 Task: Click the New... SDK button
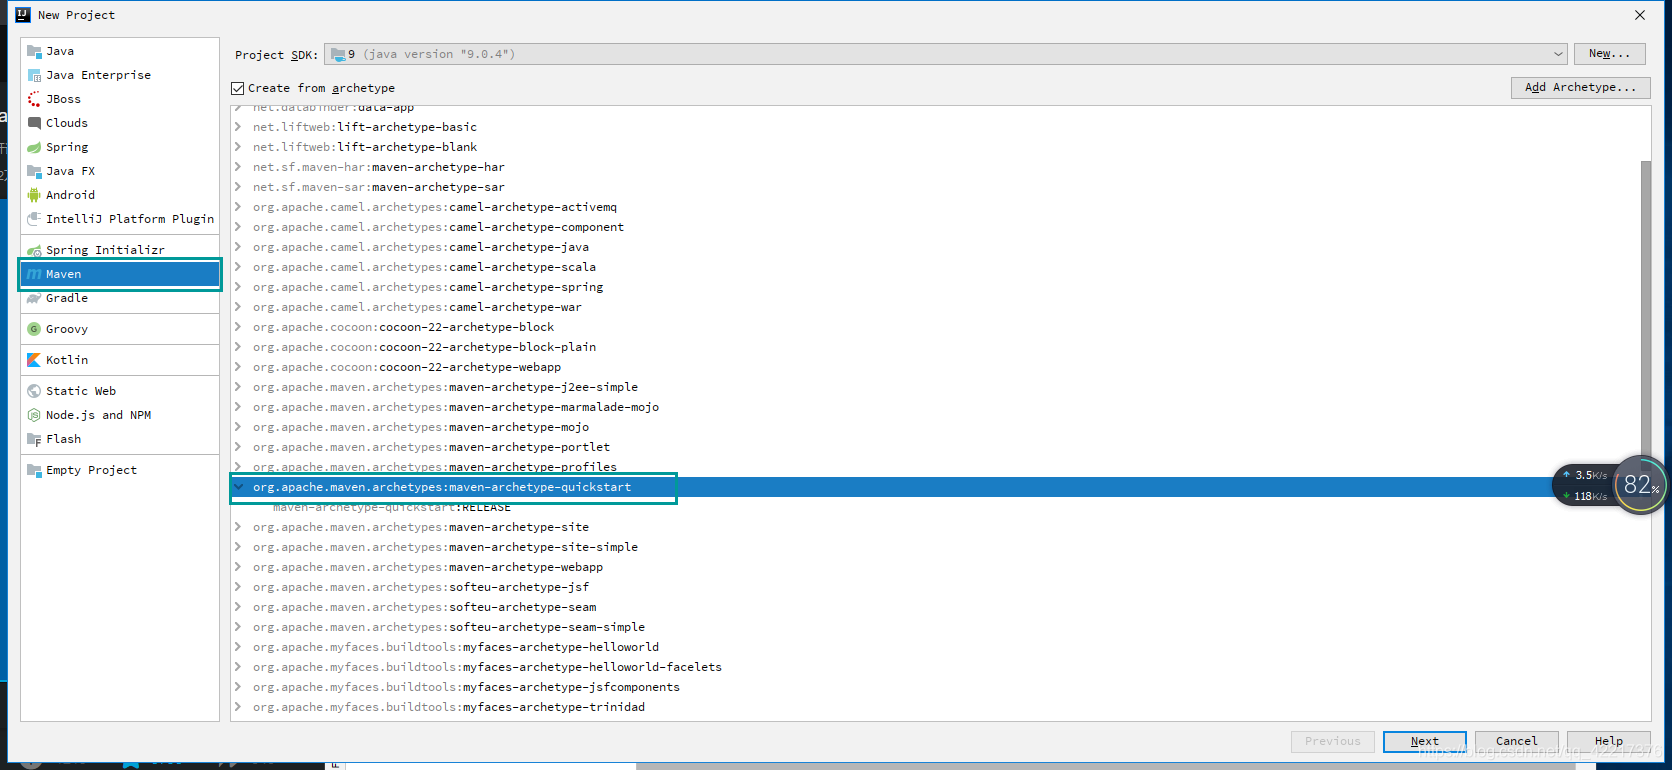pos(1609,54)
